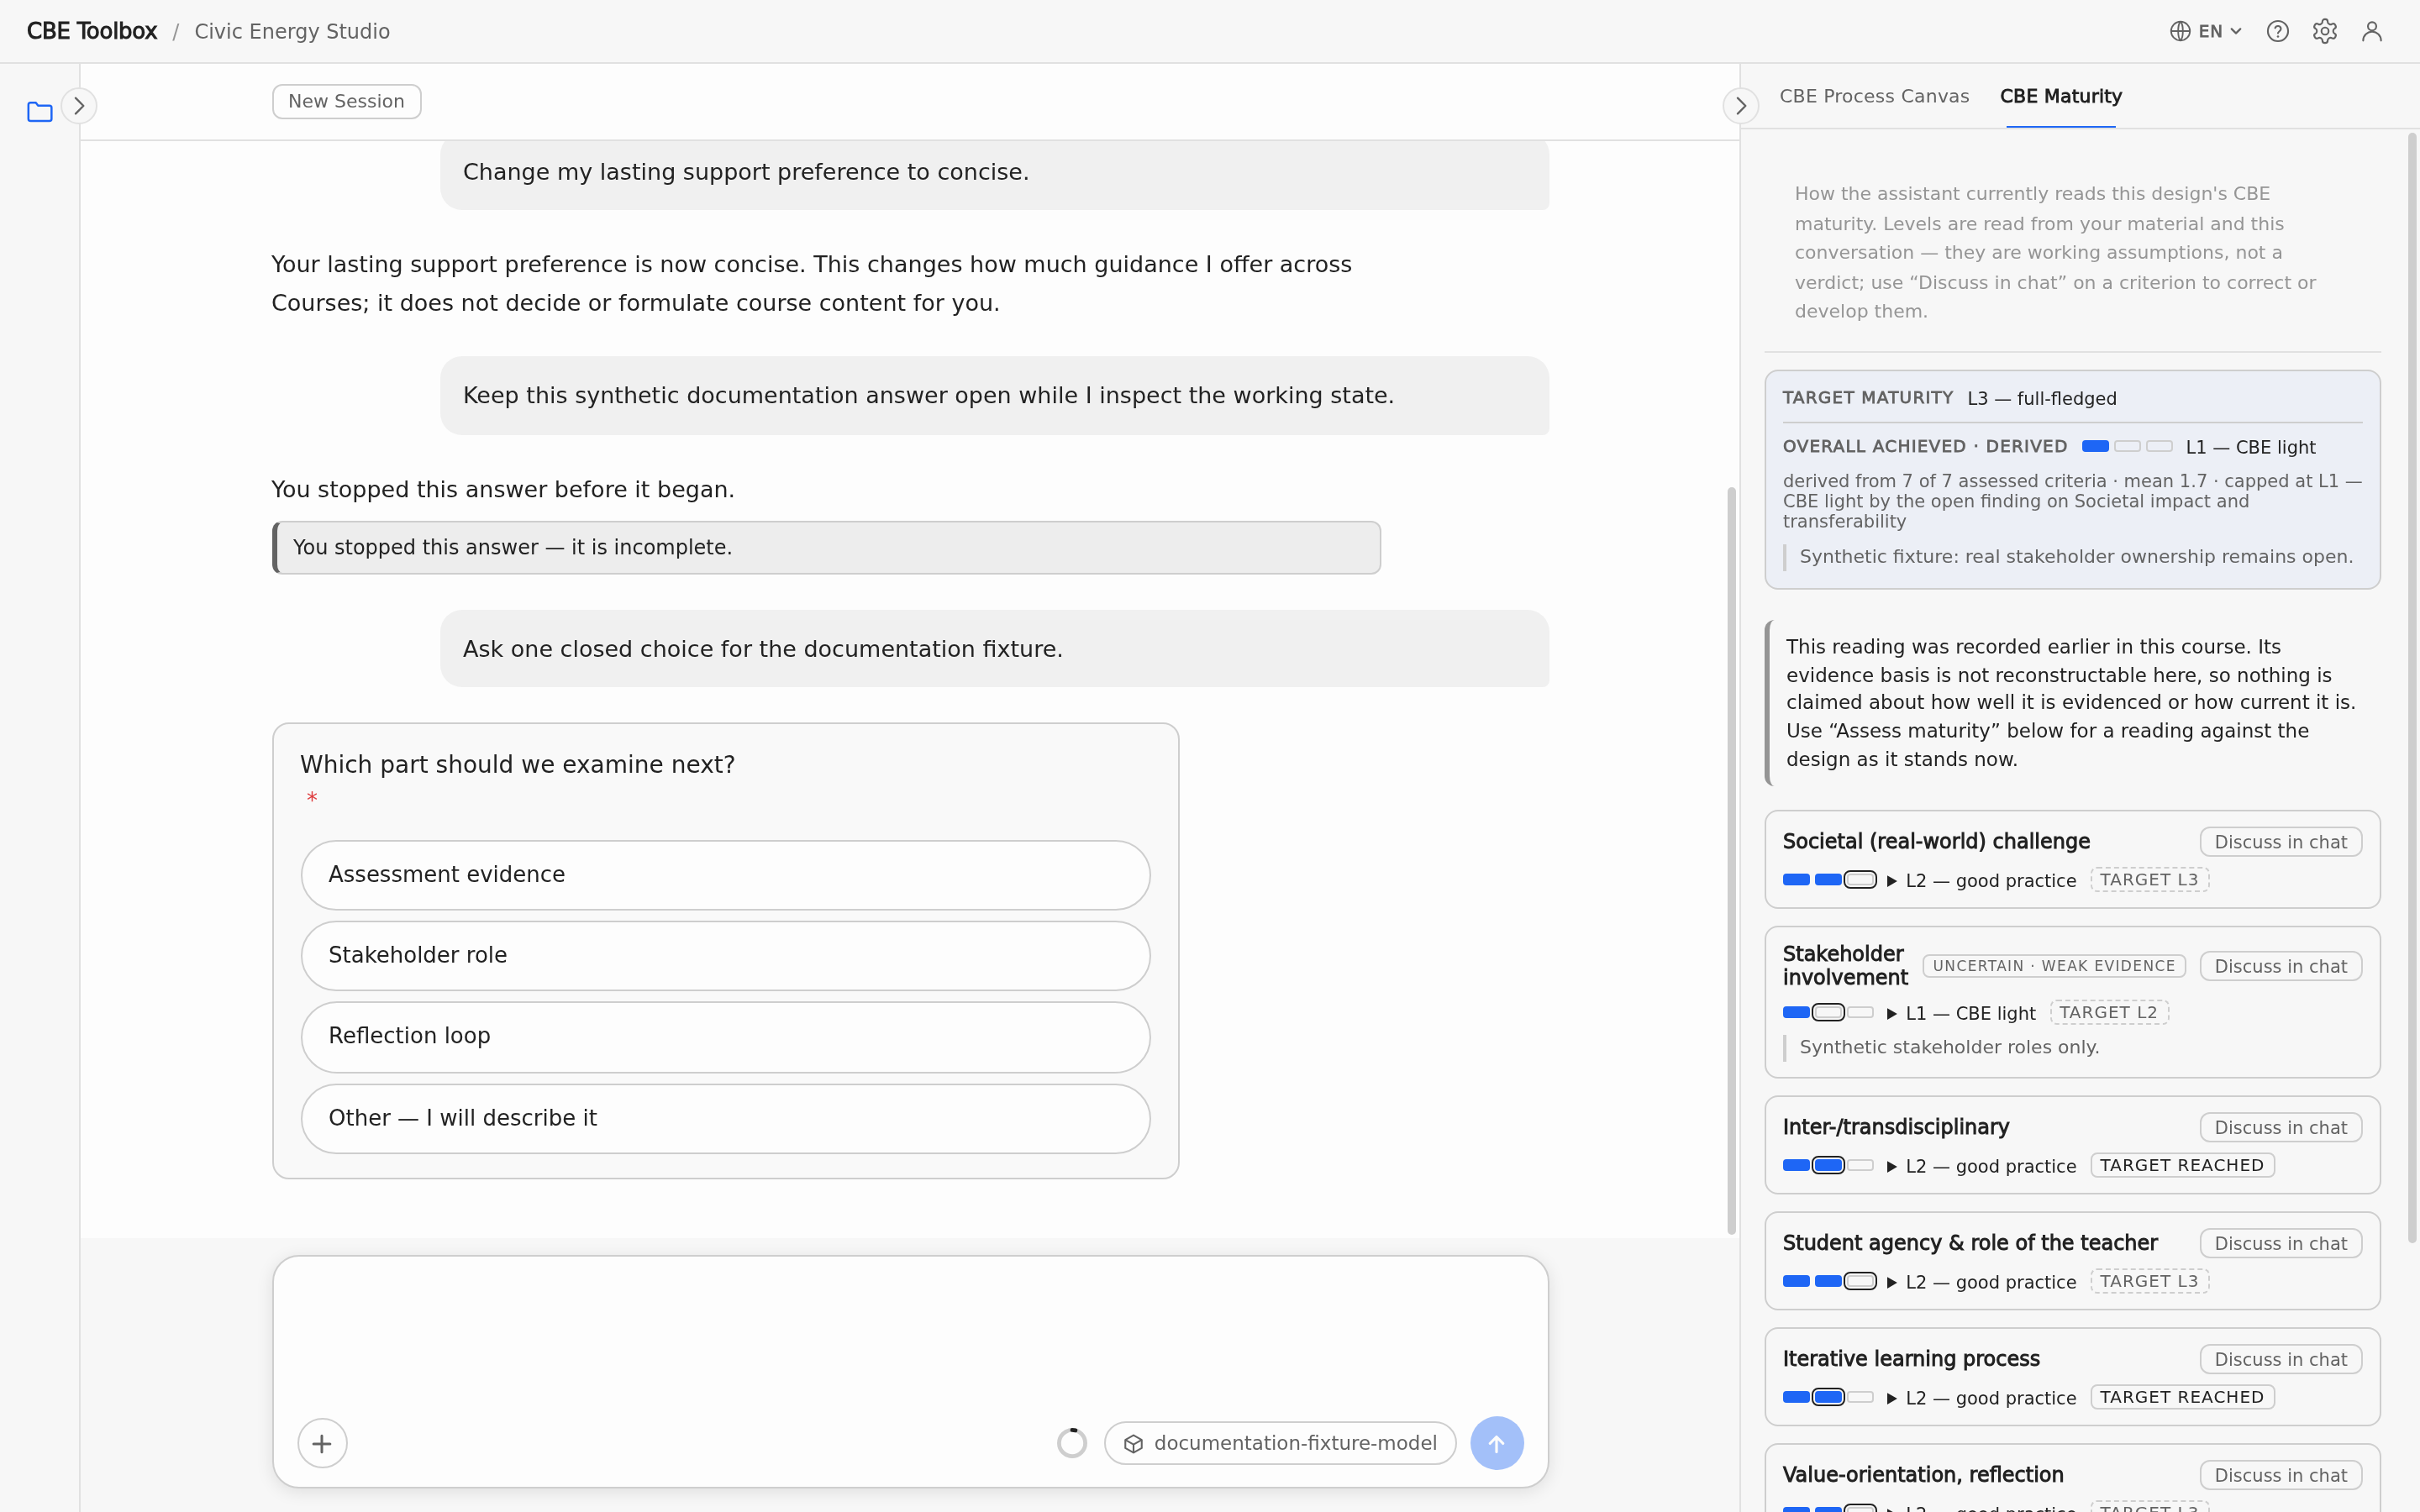Viewport: 2420px width, 1512px height.
Task: Discuss Societal (real-world) challenge in chat
Action: (2280, 842)
